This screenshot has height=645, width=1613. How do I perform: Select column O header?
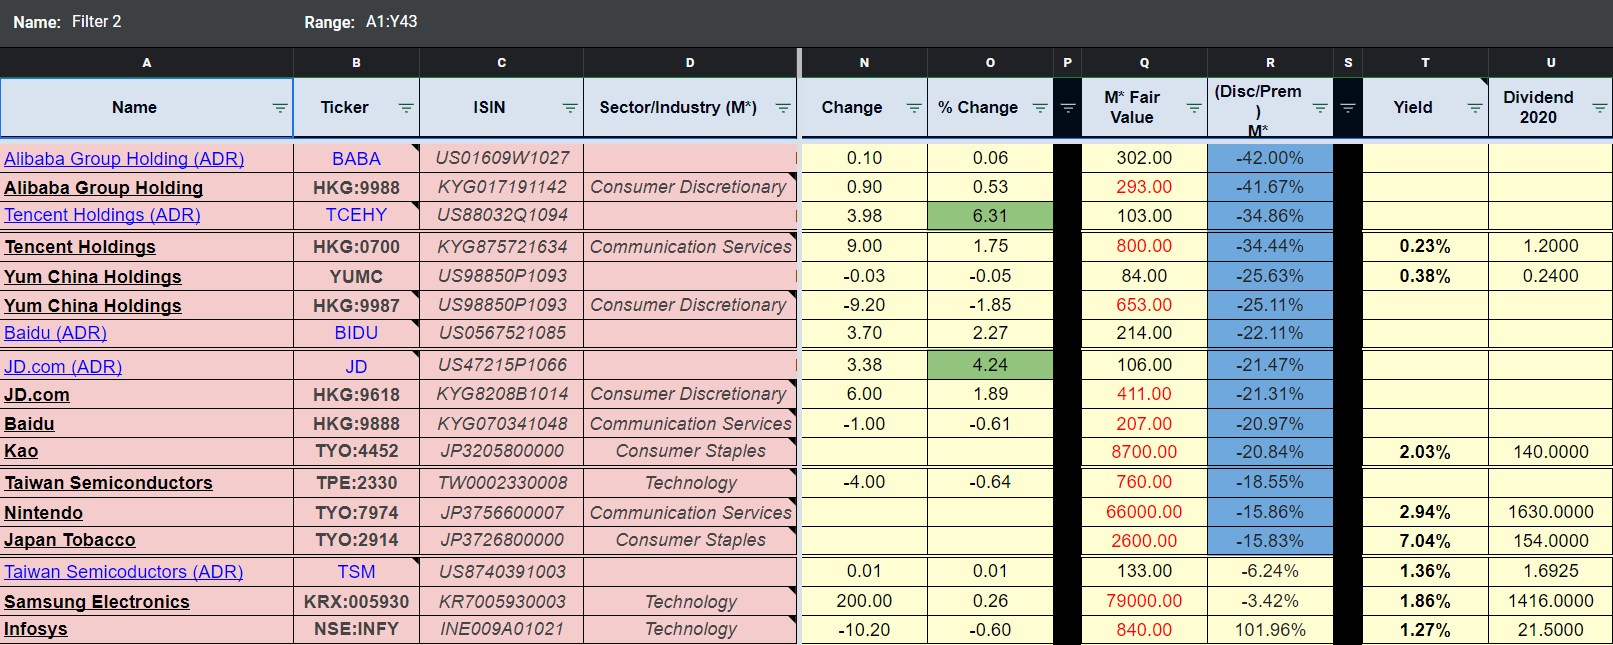tap(991, 63)
